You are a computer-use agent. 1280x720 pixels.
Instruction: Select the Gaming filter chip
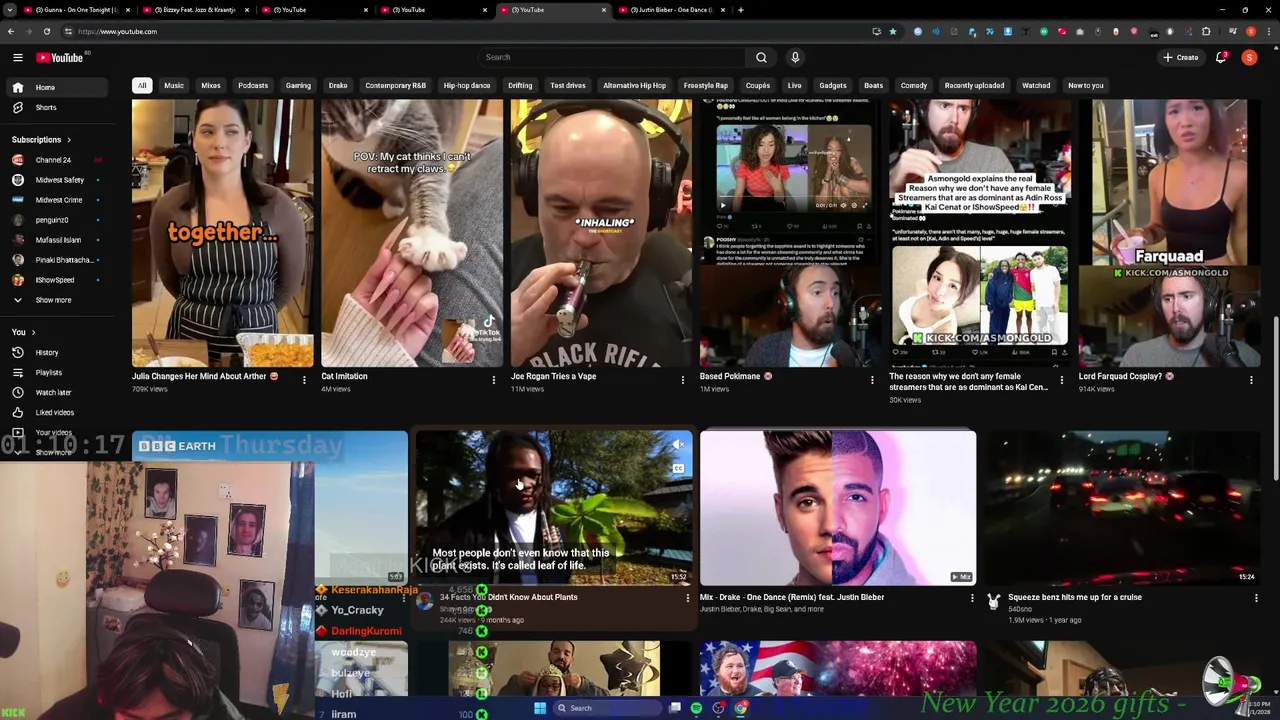[x=298, y=85]
